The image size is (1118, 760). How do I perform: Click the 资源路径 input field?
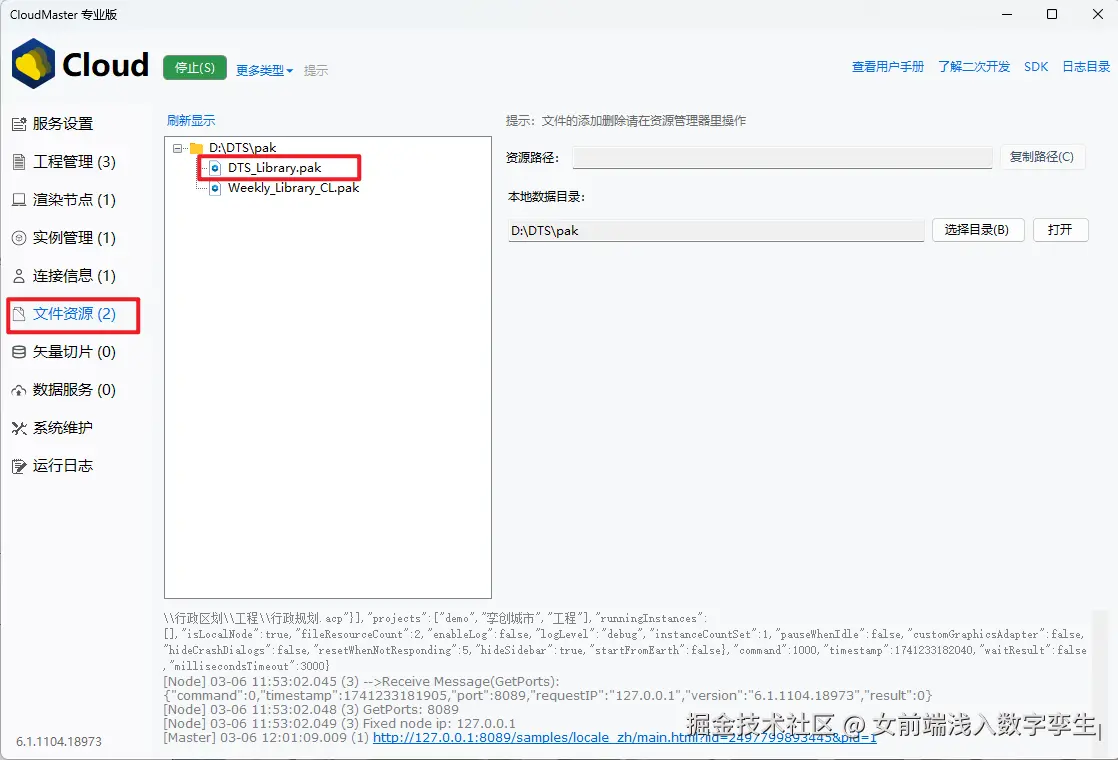[x=782, y=158]
